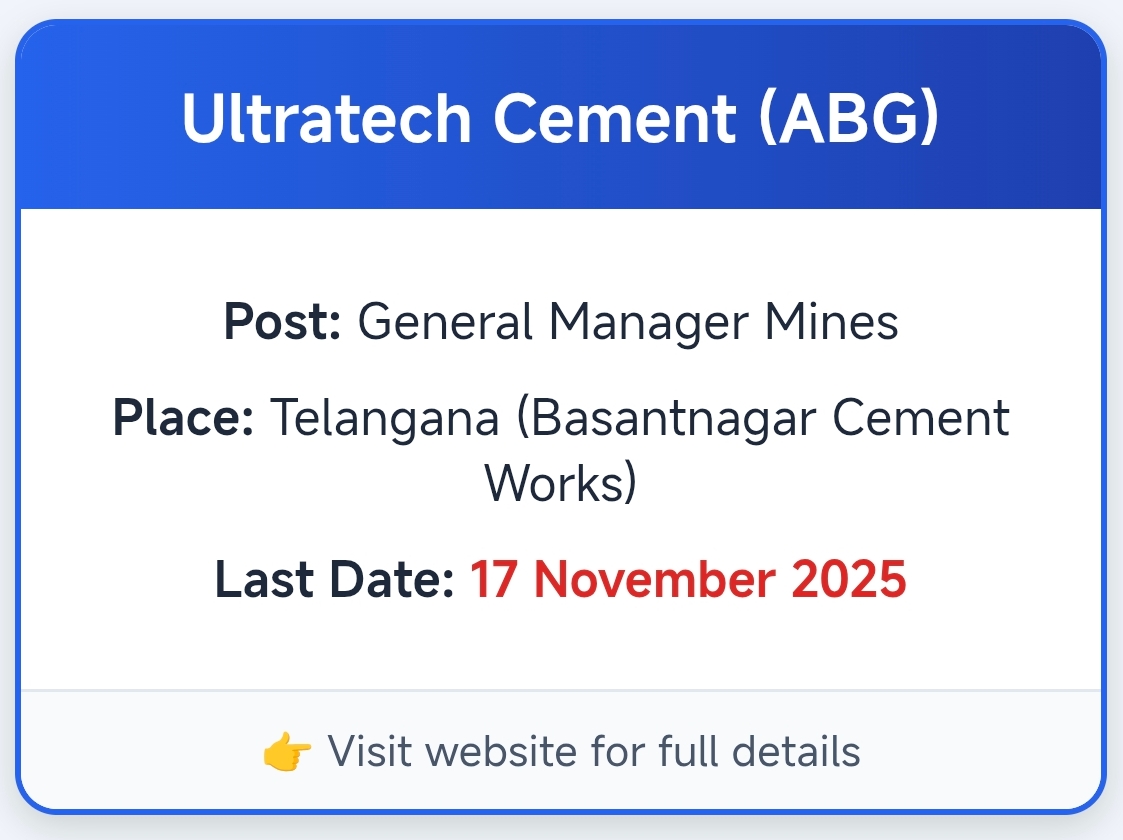Click the "full details" footer text
The height and width of the screenshot is (840, 1123).
[x=759, y=751]
